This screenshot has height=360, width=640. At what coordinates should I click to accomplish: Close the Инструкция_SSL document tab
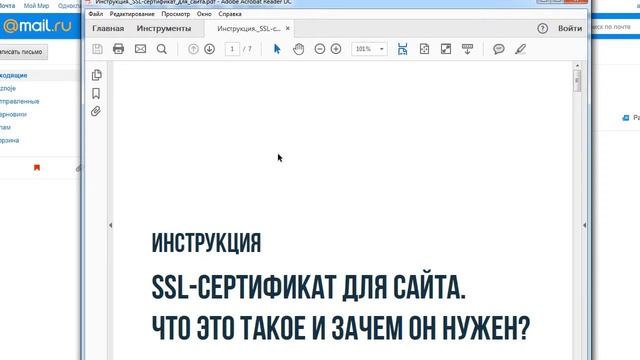point(287,28)
